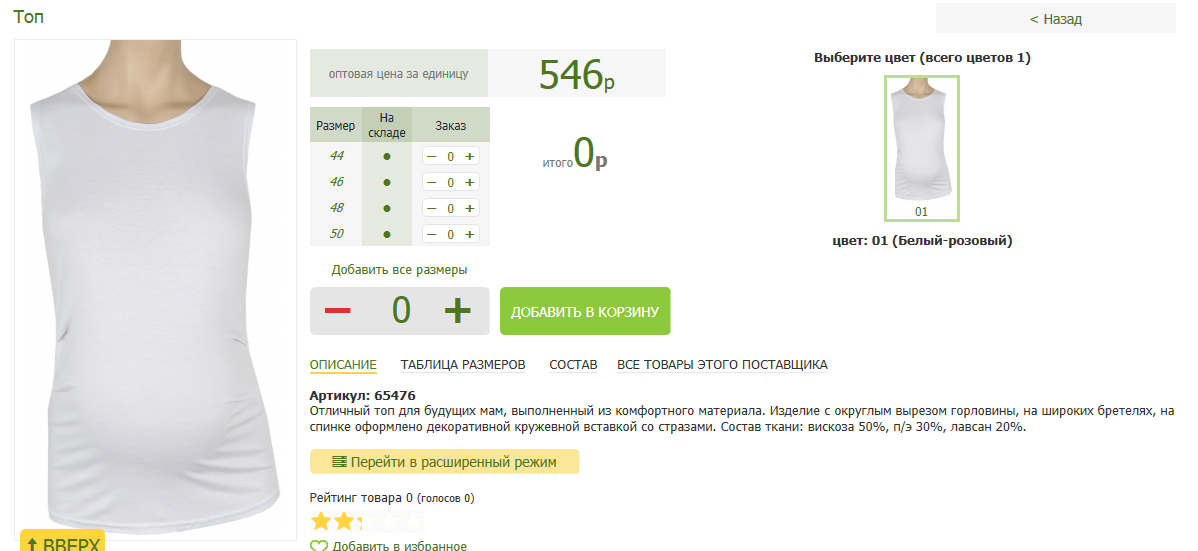Click the main product image
The width and height of the screenshot is (1198, 551).
pos(156,290)
